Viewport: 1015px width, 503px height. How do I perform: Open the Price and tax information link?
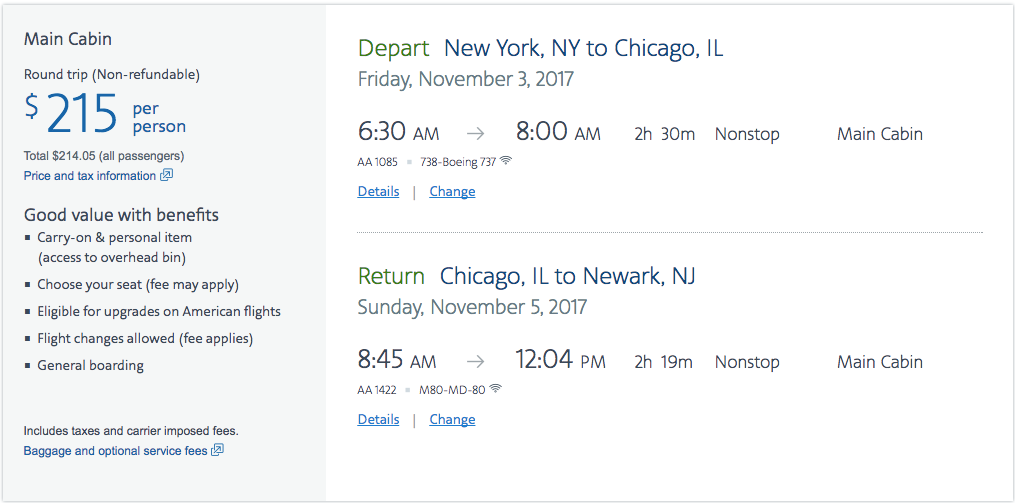(90, 176)
